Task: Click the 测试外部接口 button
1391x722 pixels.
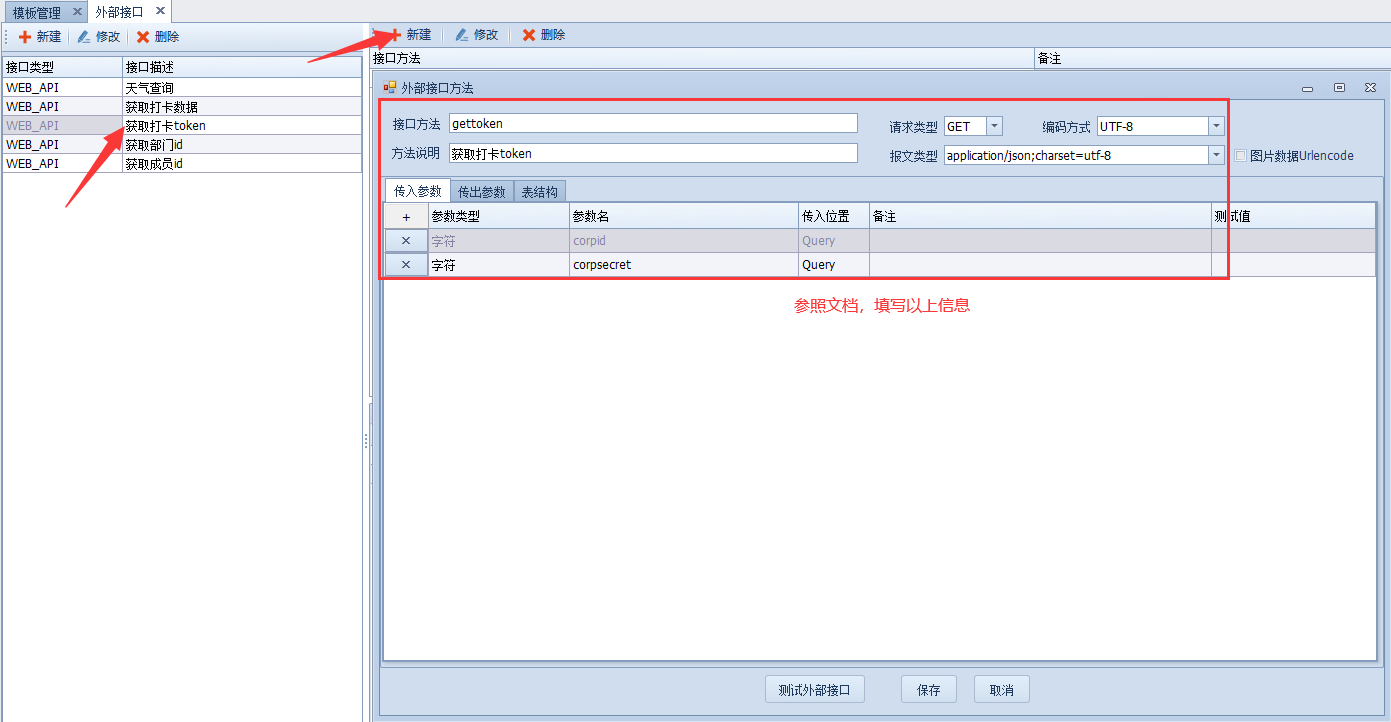Action: pyautogui.click(x=815, y=690)
